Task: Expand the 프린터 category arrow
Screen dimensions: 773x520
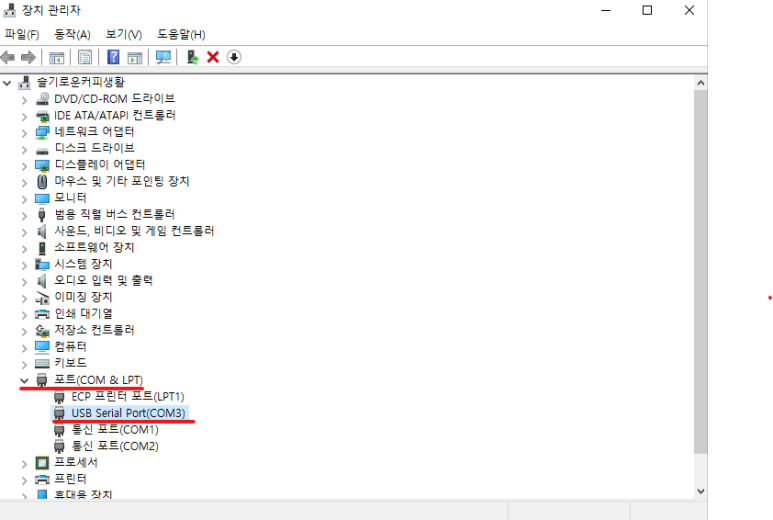Action: [24, 480]
